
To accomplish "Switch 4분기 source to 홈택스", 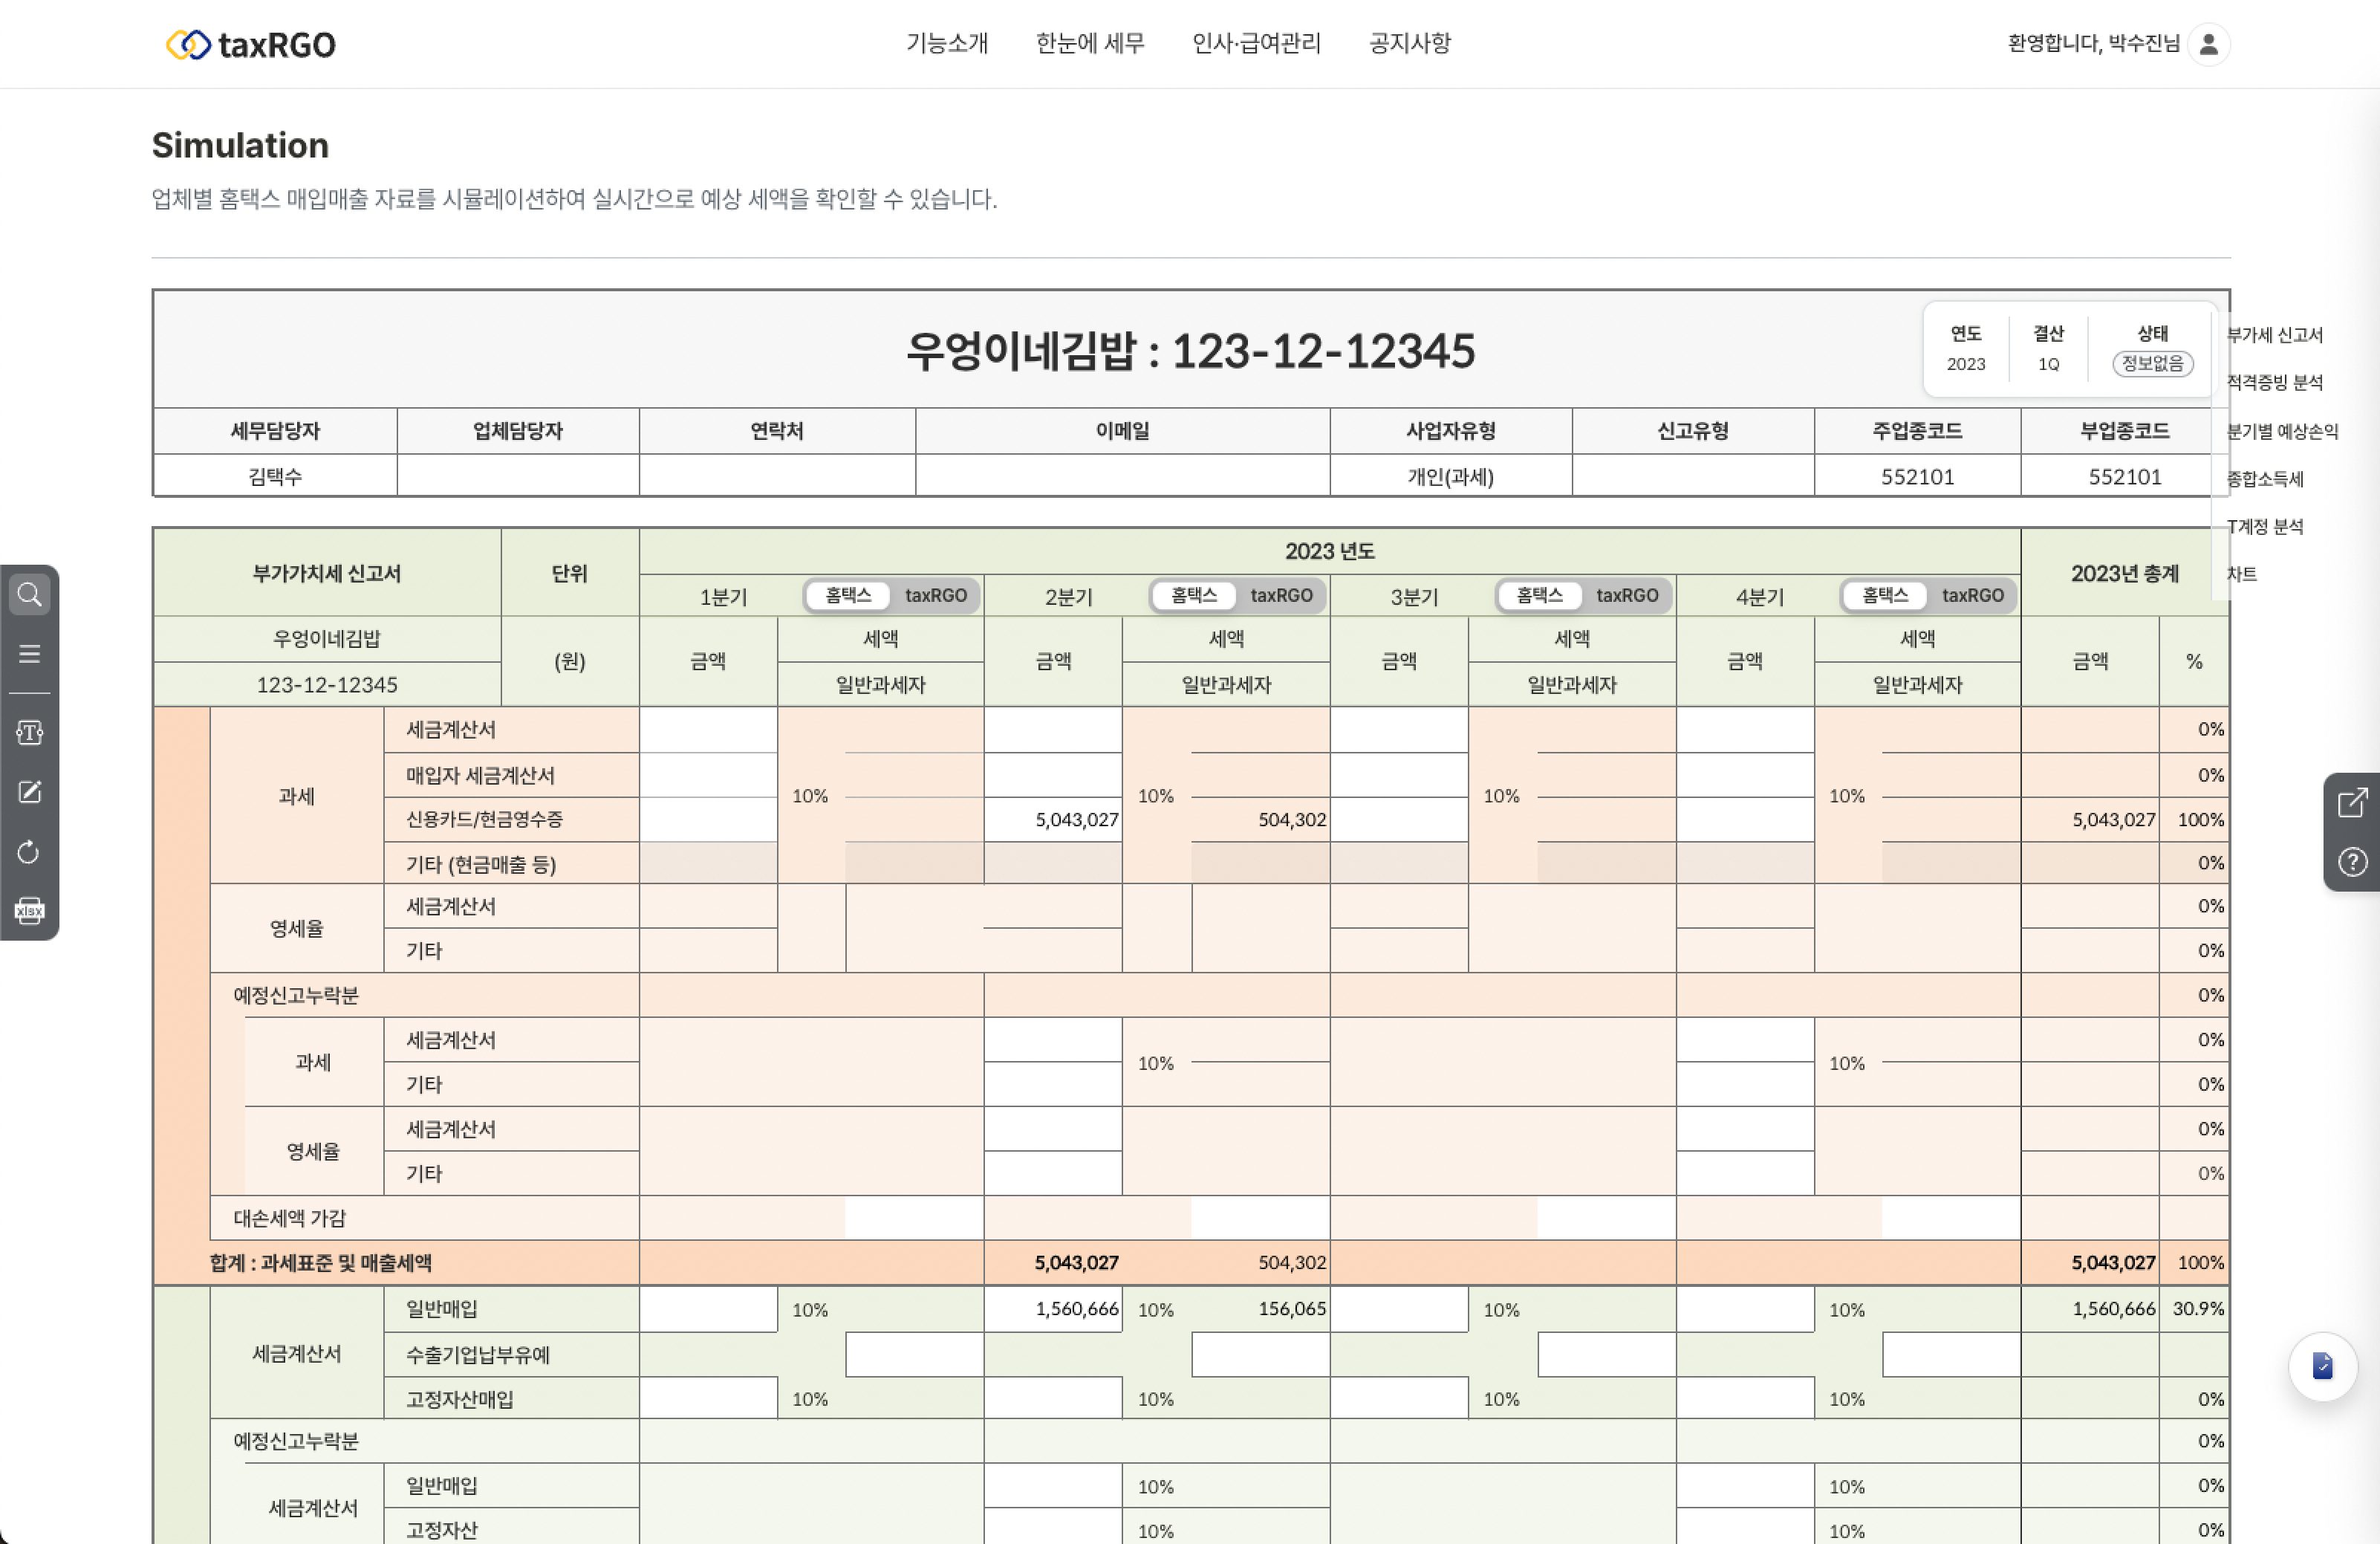I will [x=1885, y=596].
